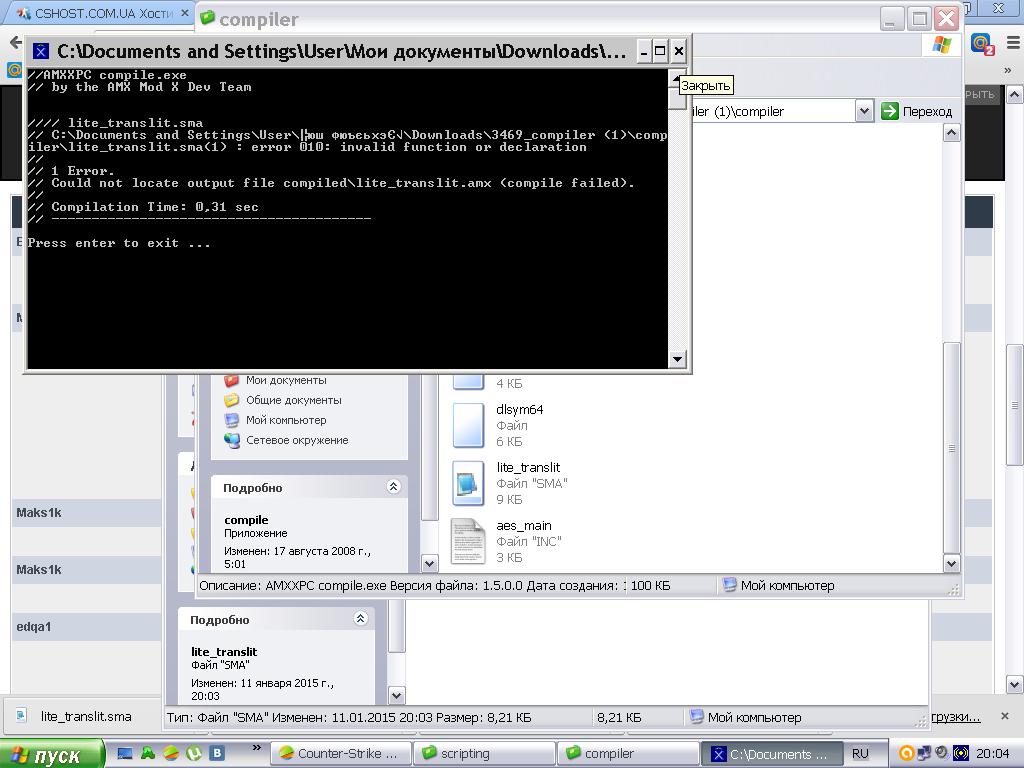The width and height of the screenshot is (1024, 768).
Task: Open the aes_main INC file icon
Action: (x=468, y=541)
